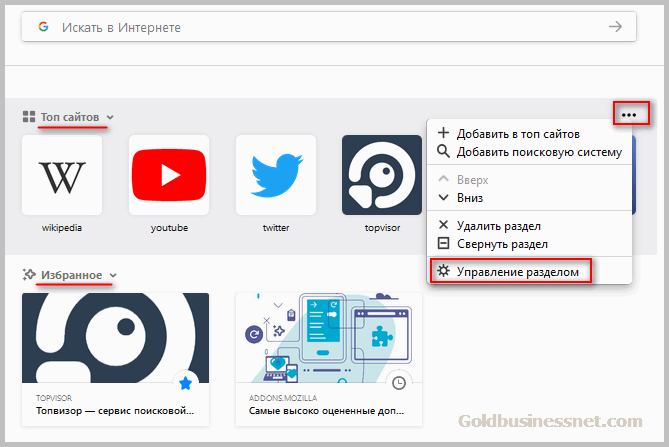
Task: Select "Вниз" to move section down
Action: [x=529, y=197]
